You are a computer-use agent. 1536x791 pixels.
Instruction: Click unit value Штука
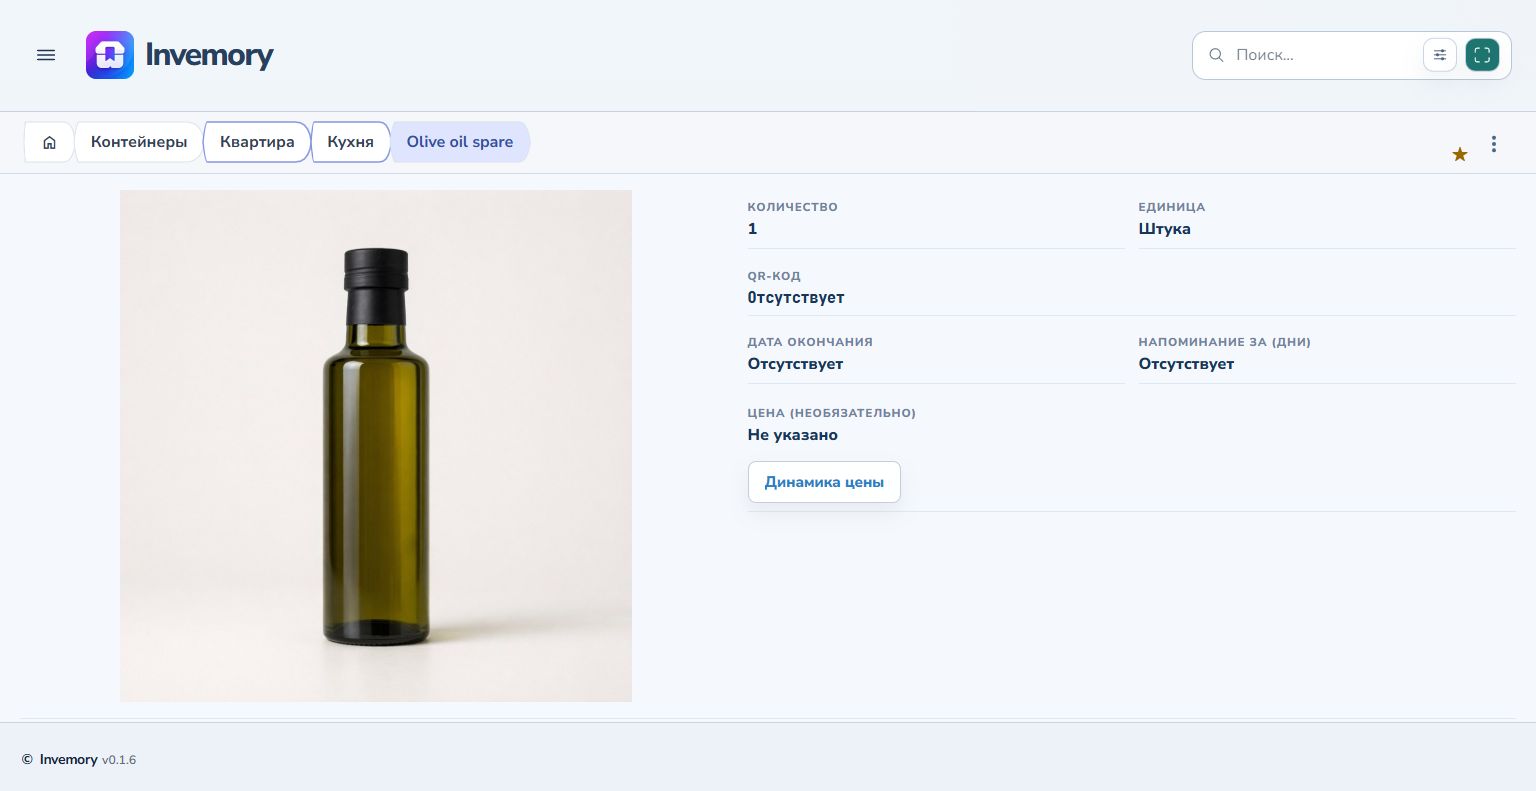pos(1165,229)
